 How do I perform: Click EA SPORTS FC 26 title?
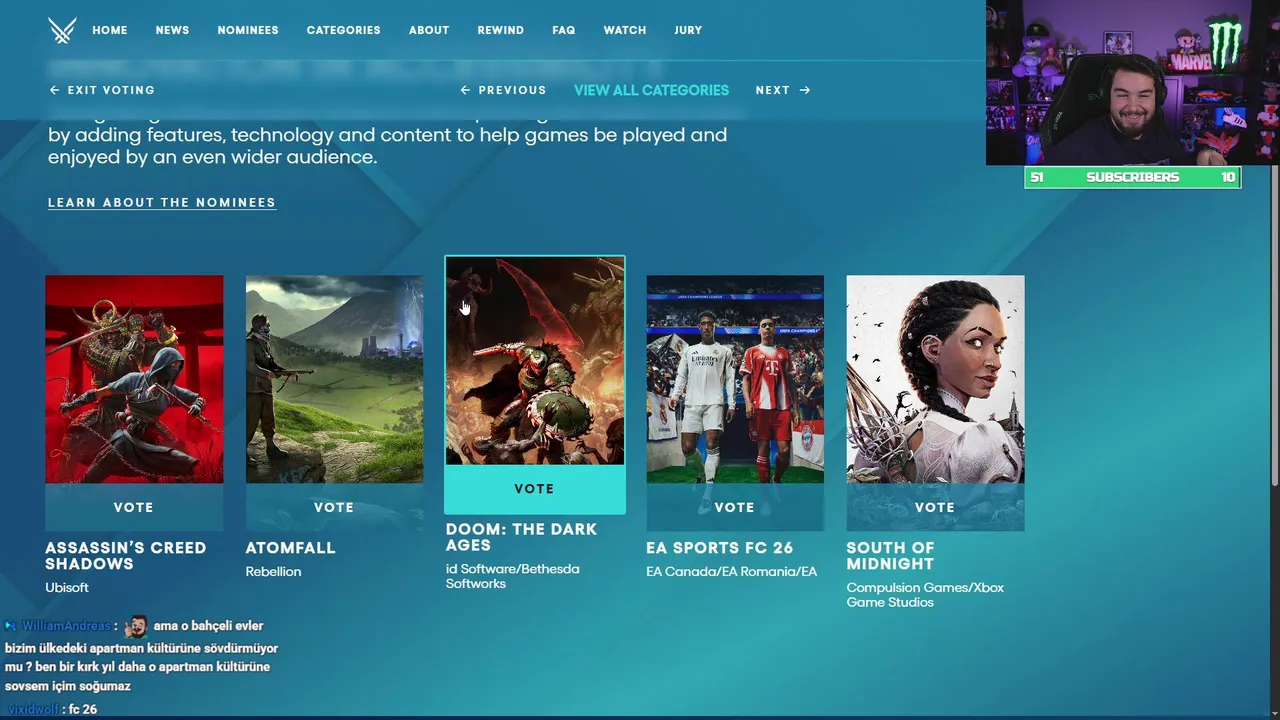720,548
